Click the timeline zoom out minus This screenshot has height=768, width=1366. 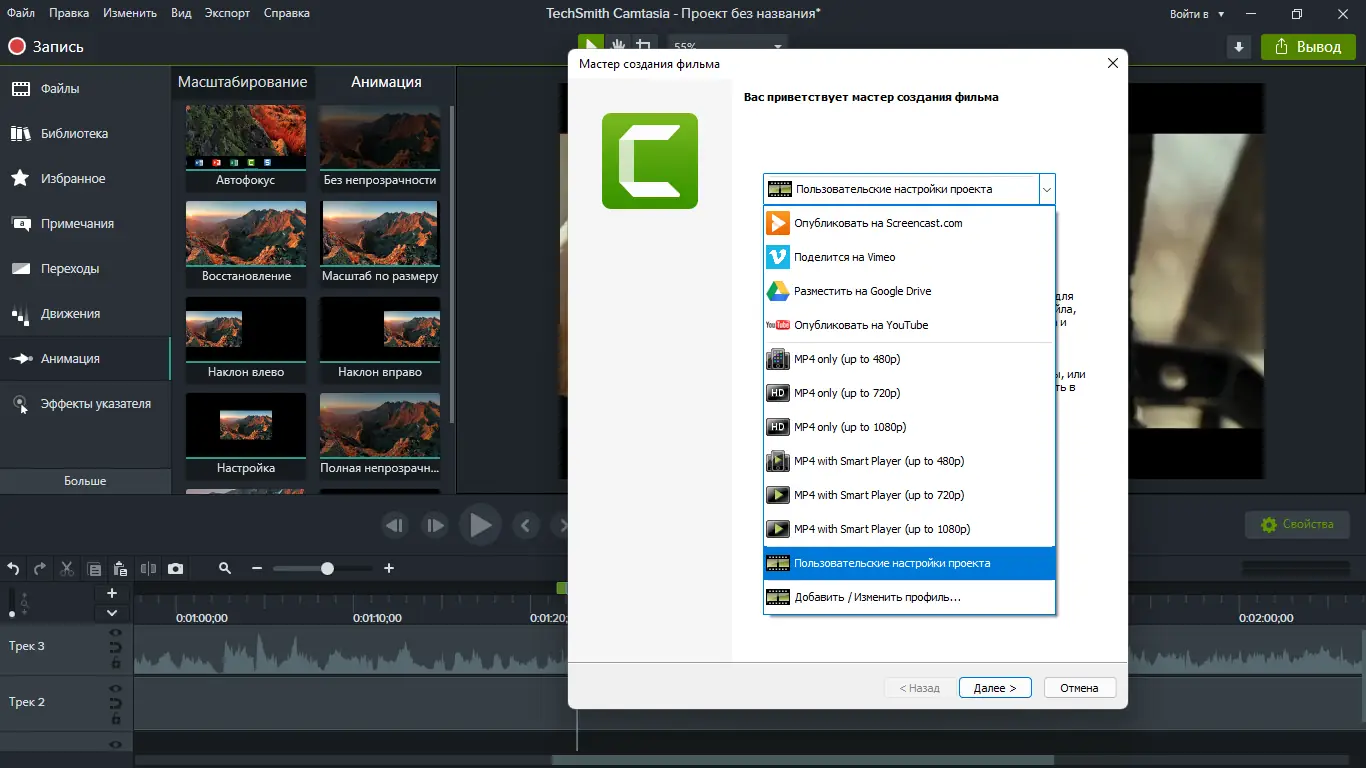tap(257, 568)
